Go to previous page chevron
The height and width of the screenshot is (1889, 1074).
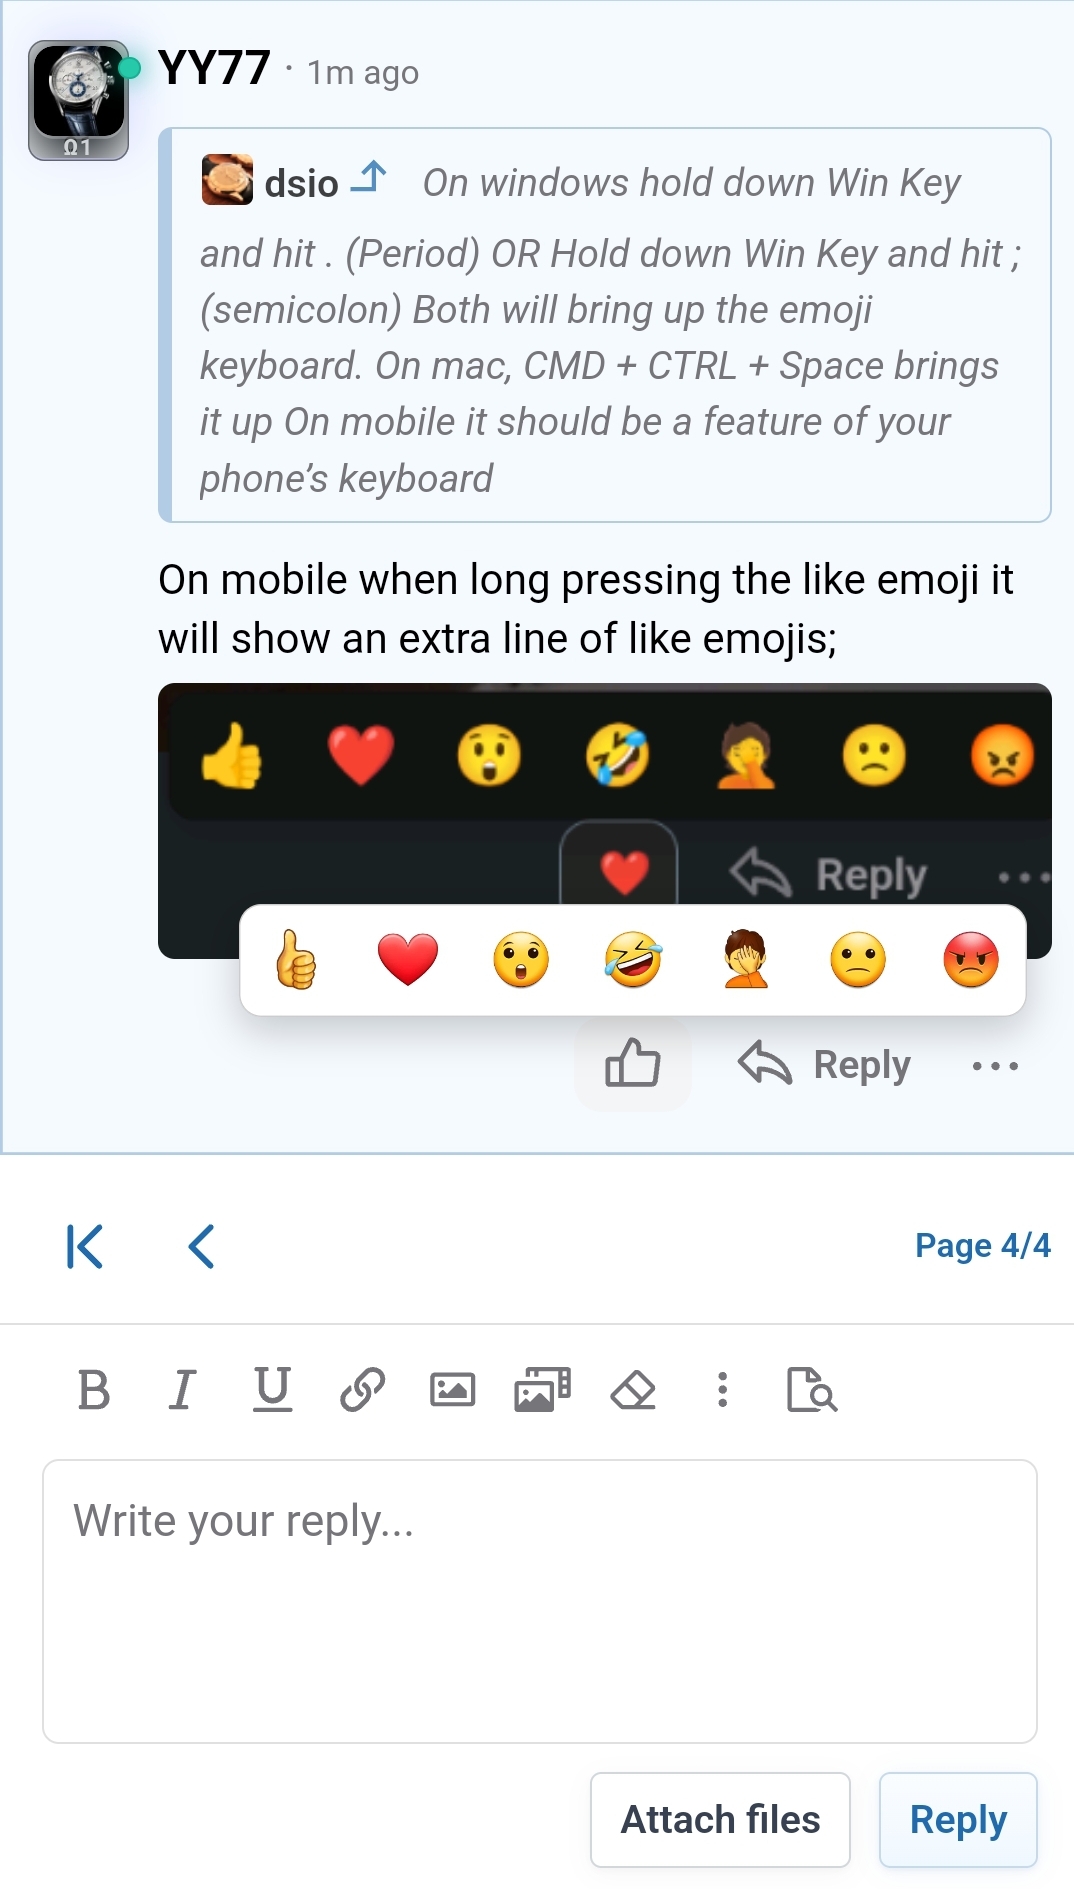tap(201, 1246)
